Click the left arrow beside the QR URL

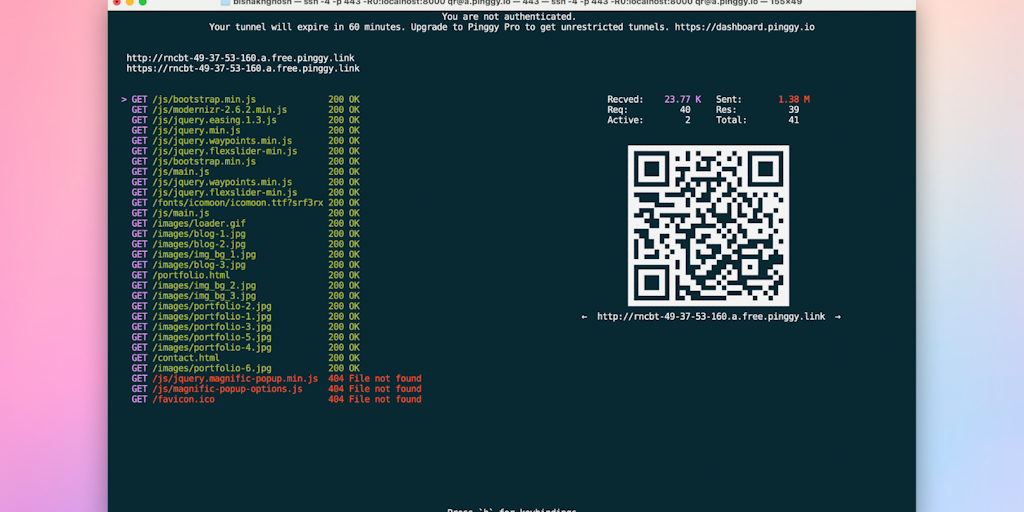[584, 317]
